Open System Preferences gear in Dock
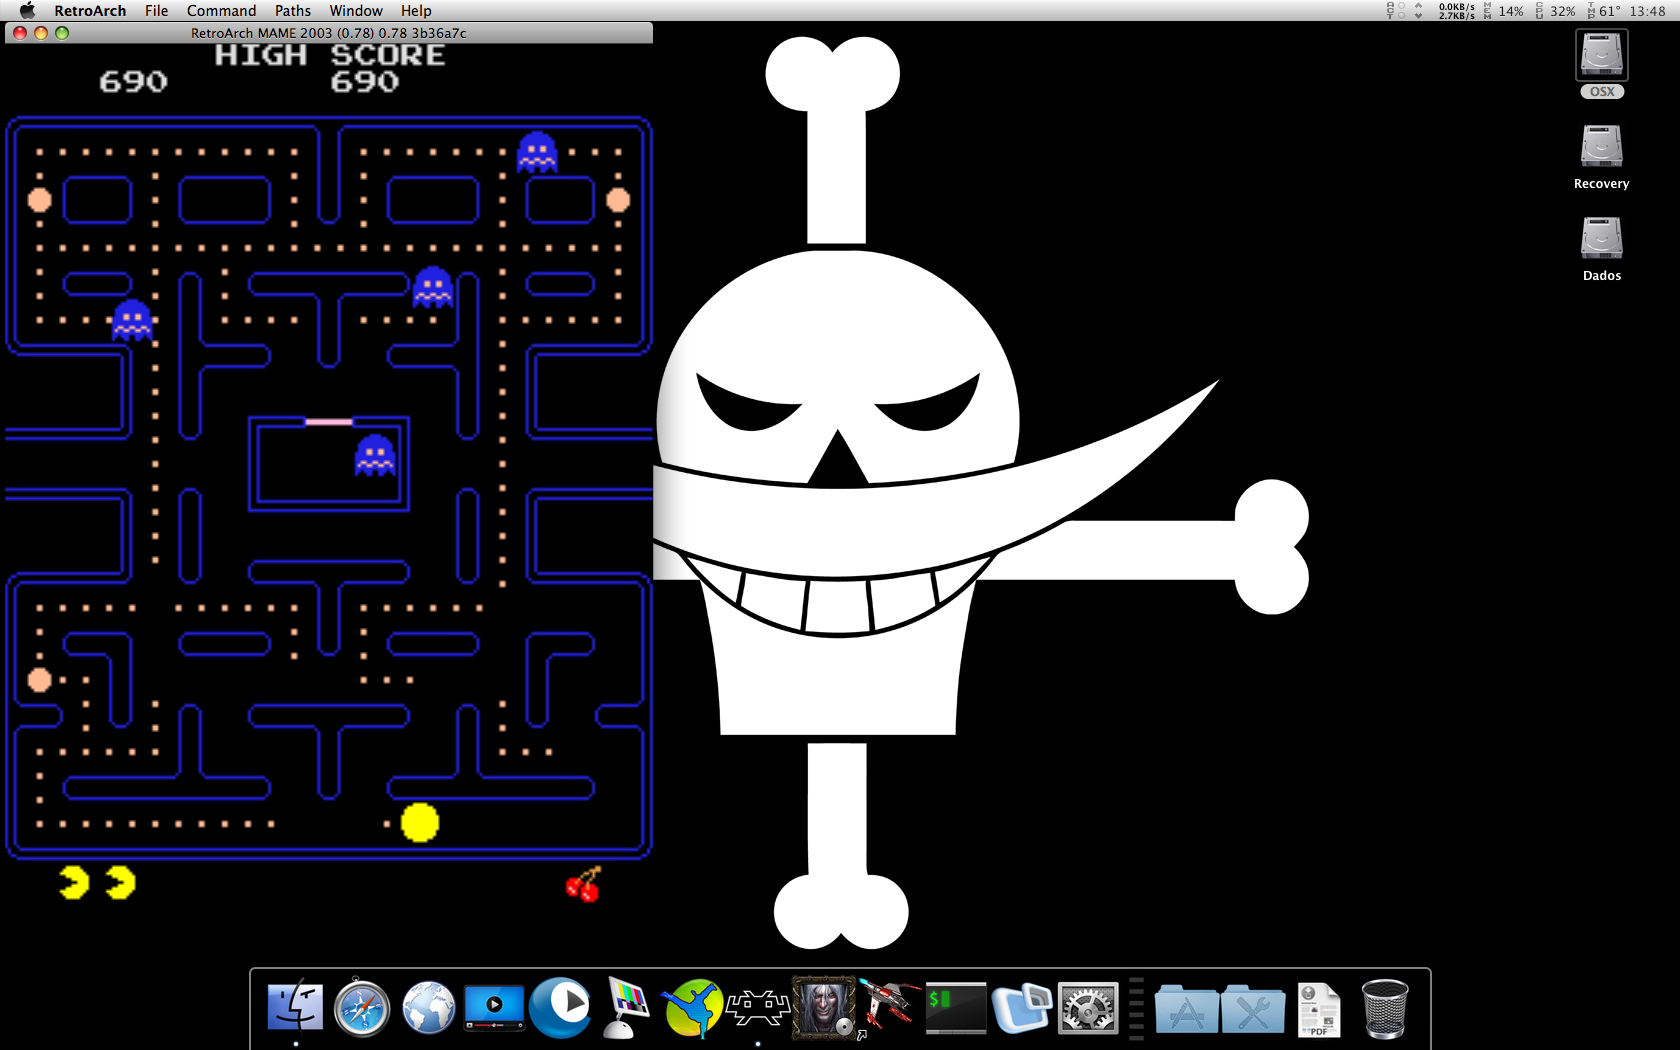Screen dimensions: 1680x1050 tap(1088, 1008)
